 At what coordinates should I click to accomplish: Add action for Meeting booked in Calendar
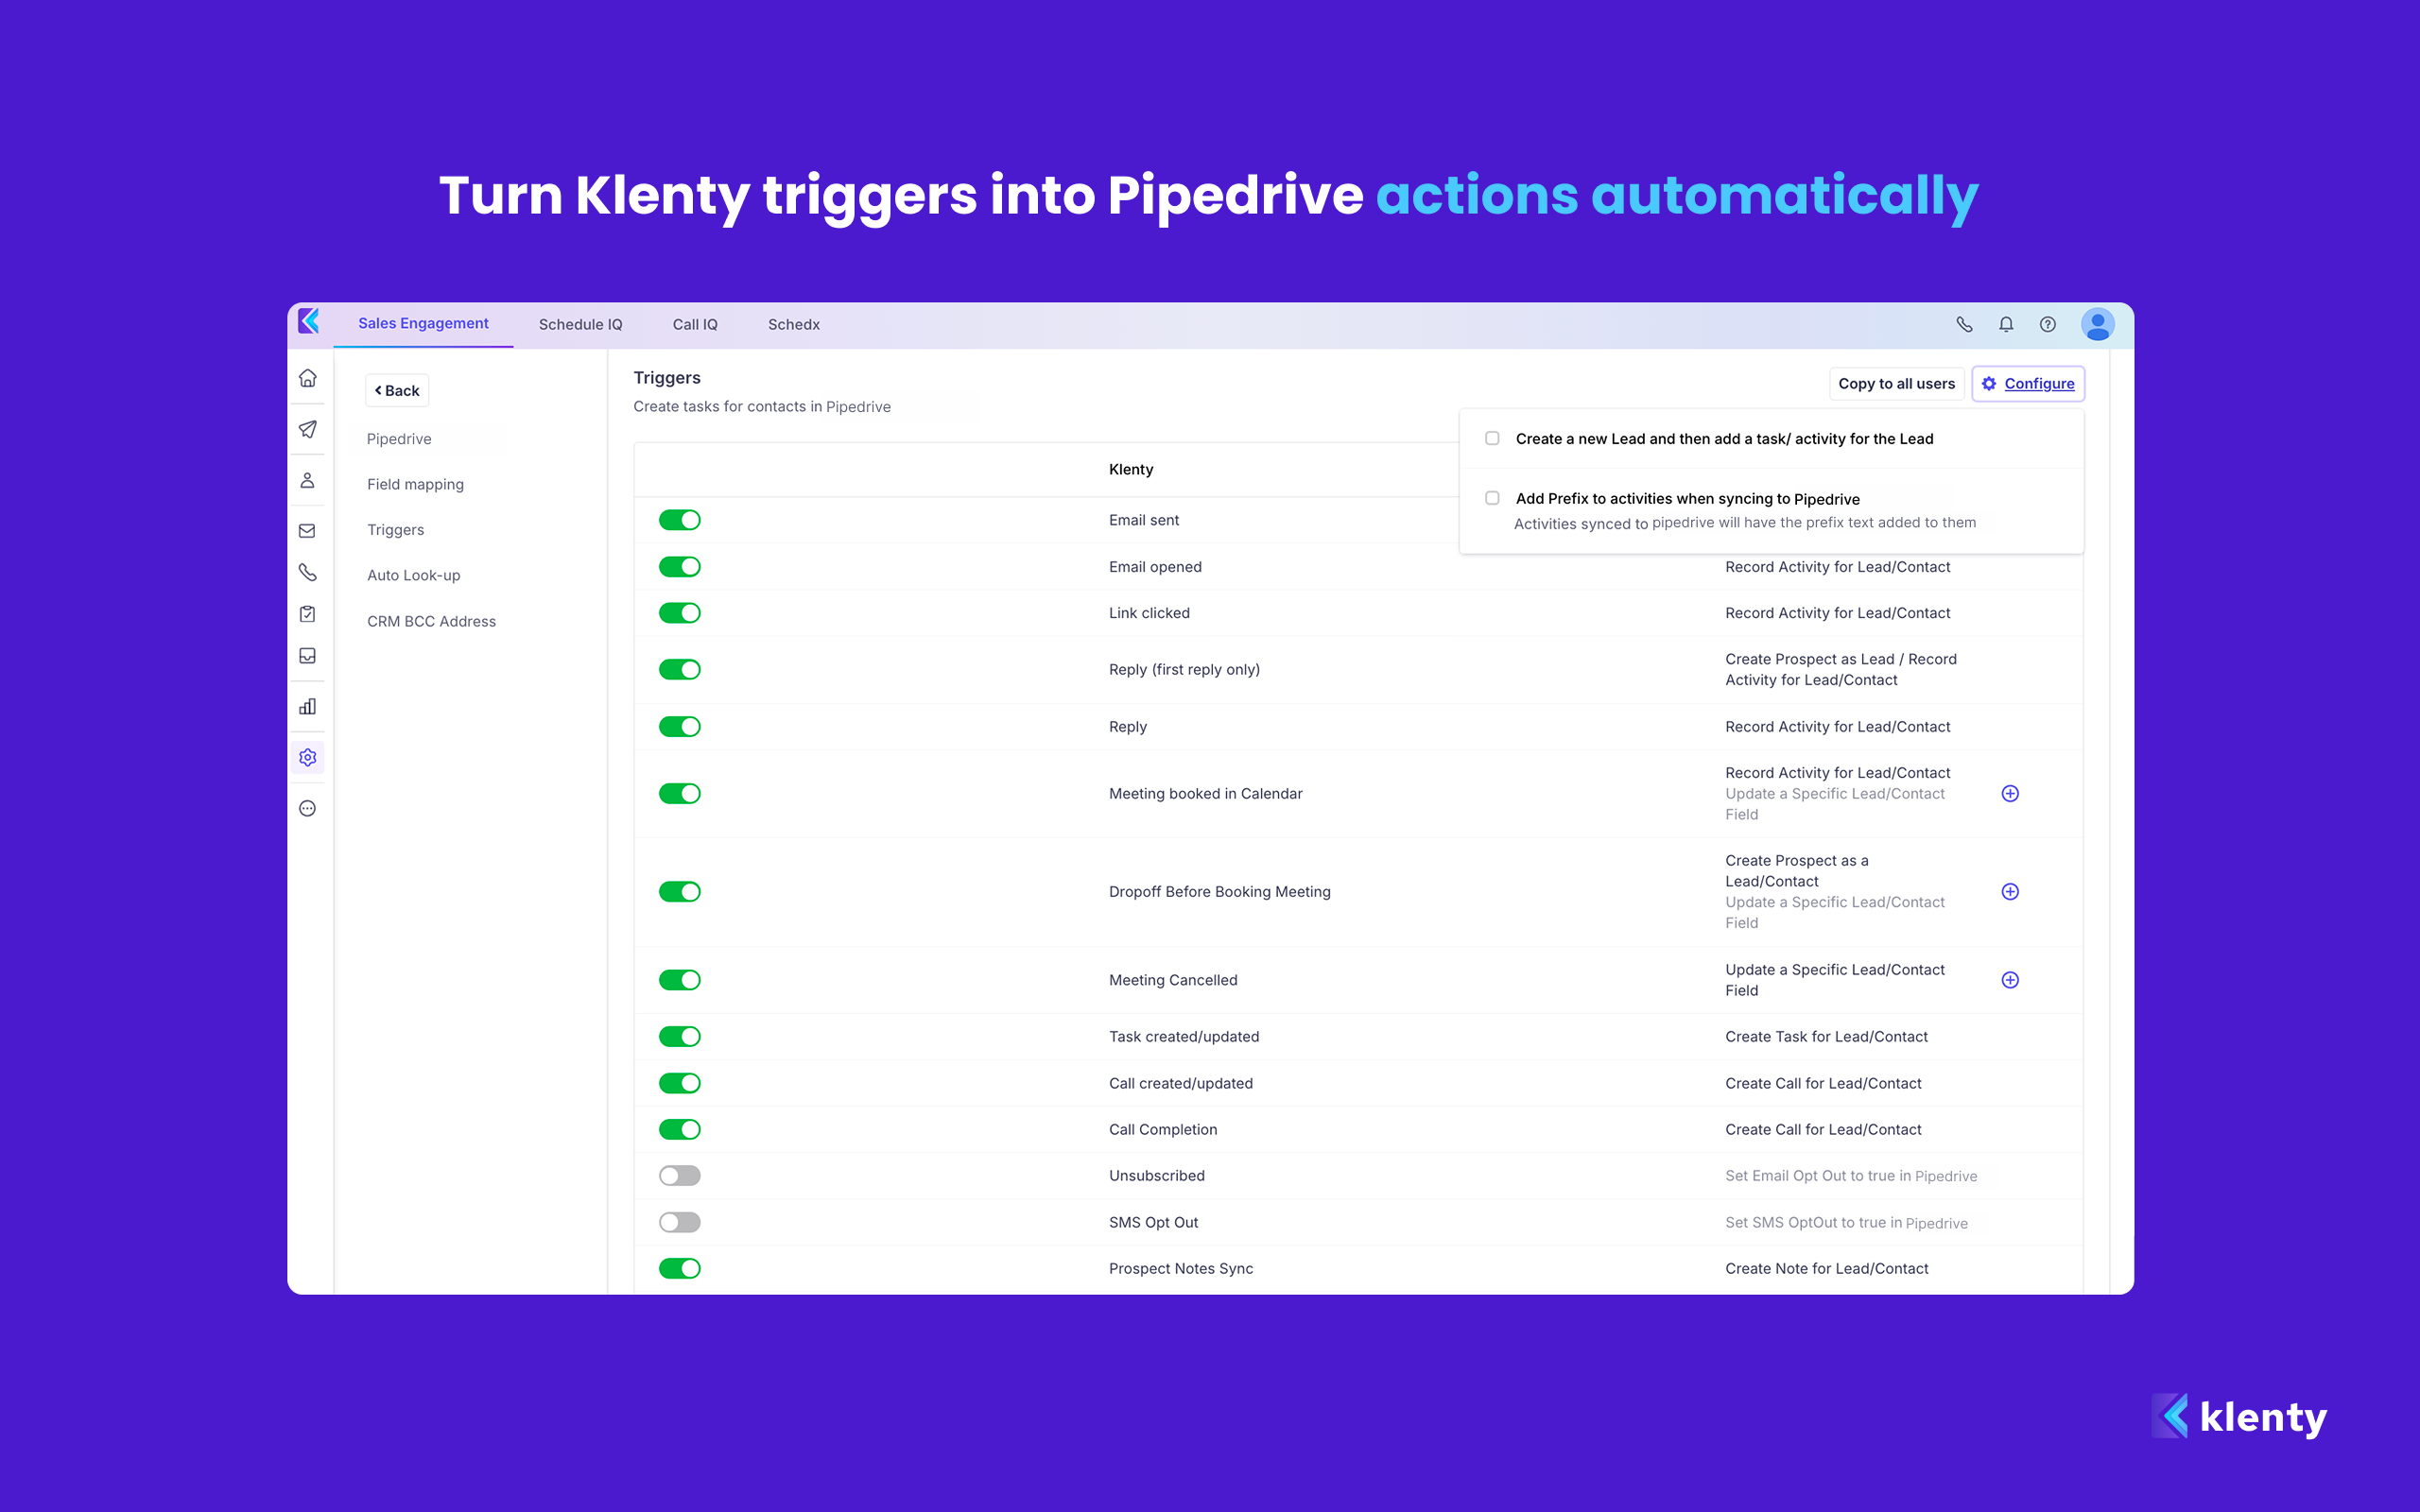pos(2010,794)
